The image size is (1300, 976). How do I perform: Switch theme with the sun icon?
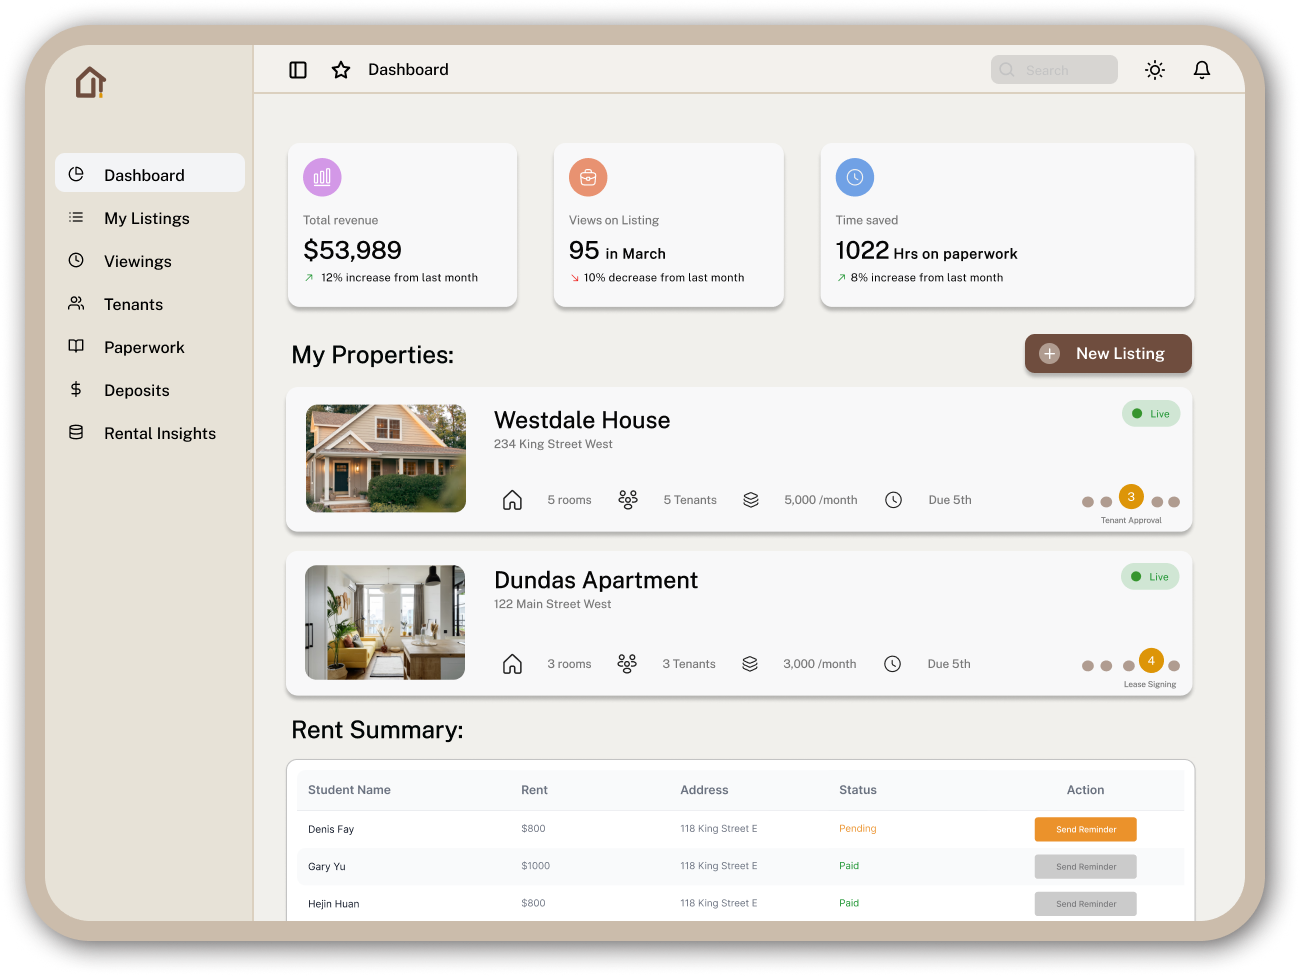tap(1155, 70)
